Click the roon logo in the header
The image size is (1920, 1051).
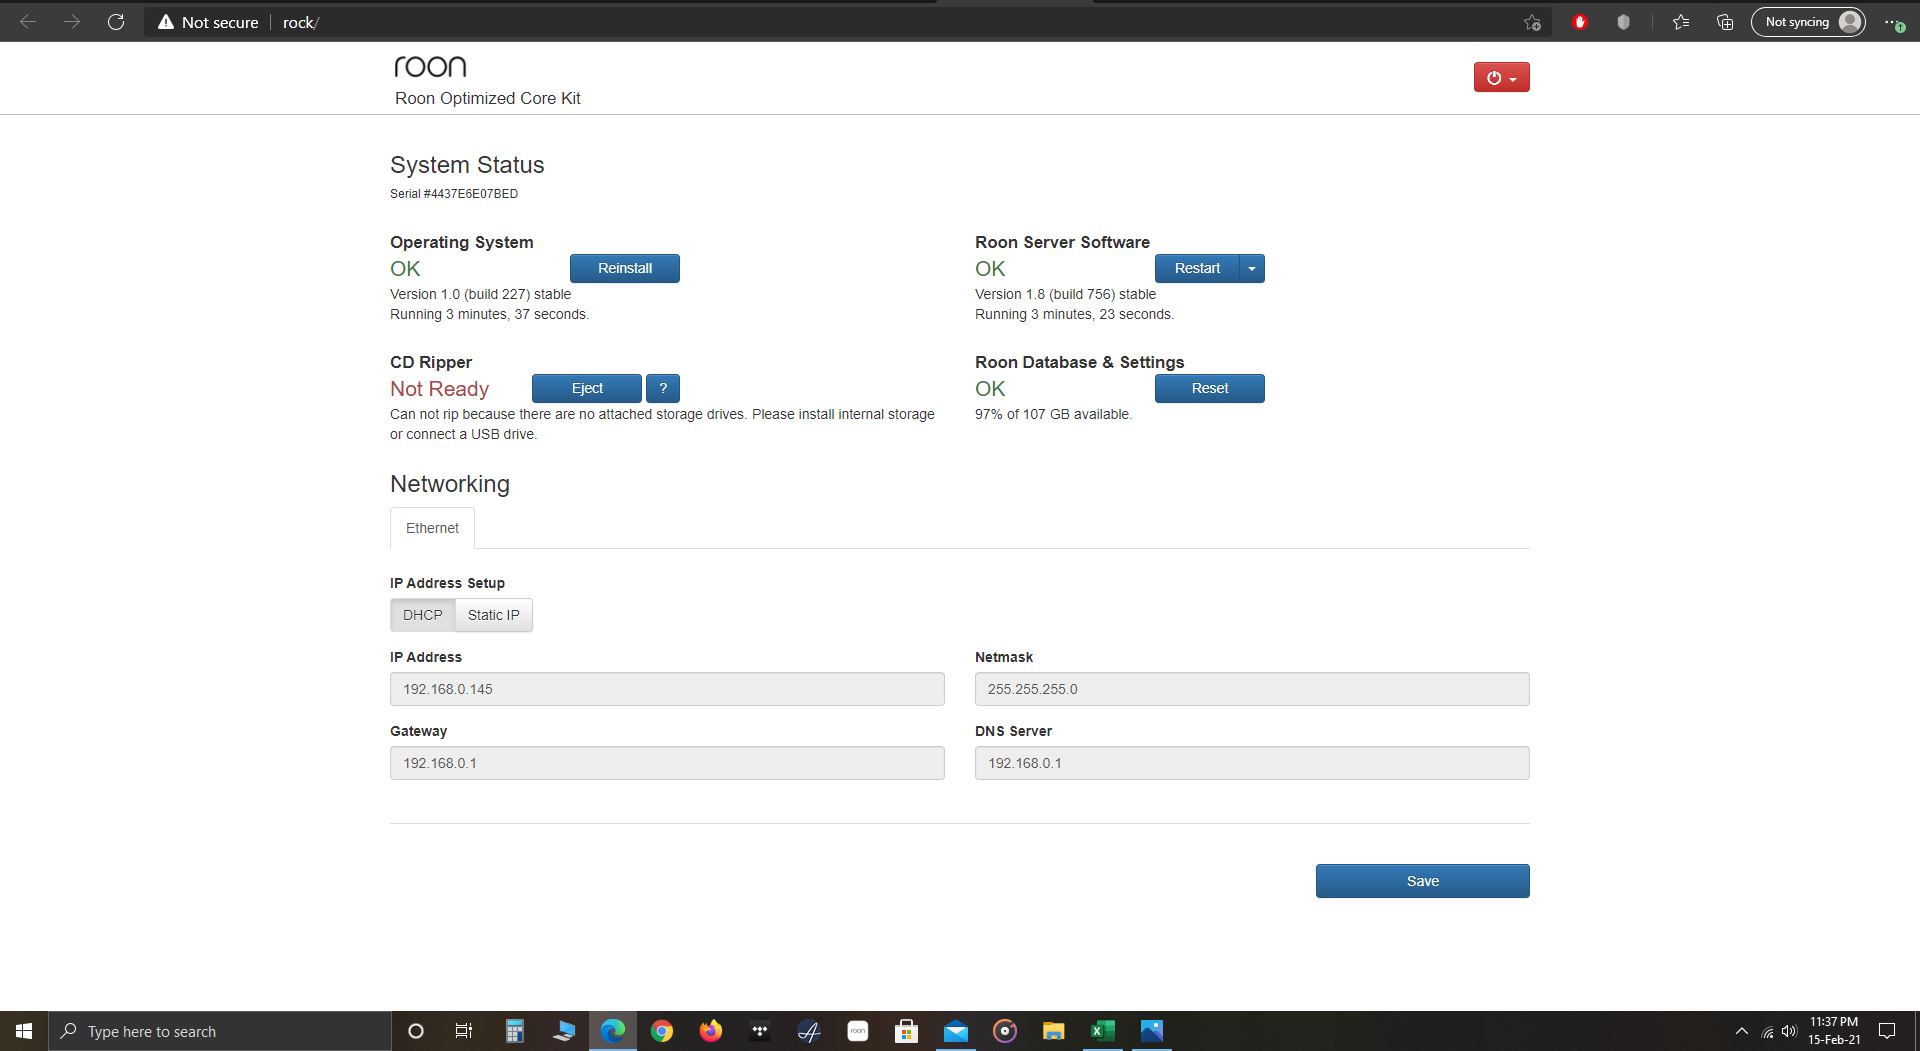pos(430,66)
